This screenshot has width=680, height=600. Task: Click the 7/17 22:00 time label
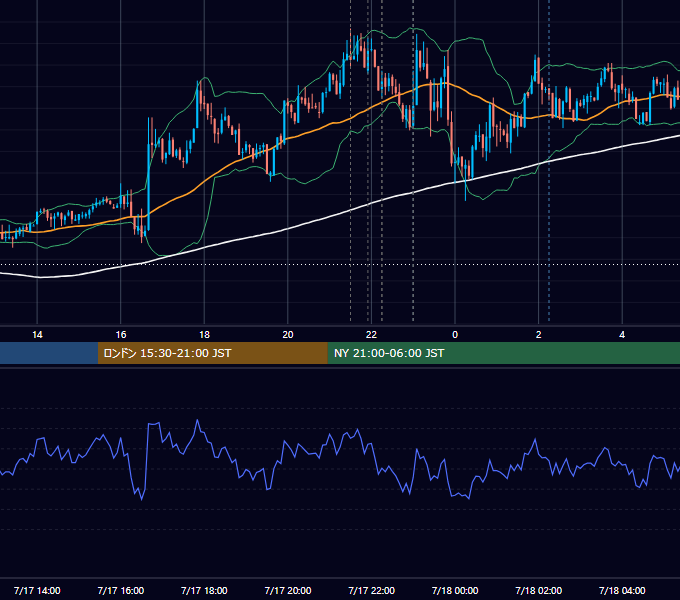(x=372, y=590)
